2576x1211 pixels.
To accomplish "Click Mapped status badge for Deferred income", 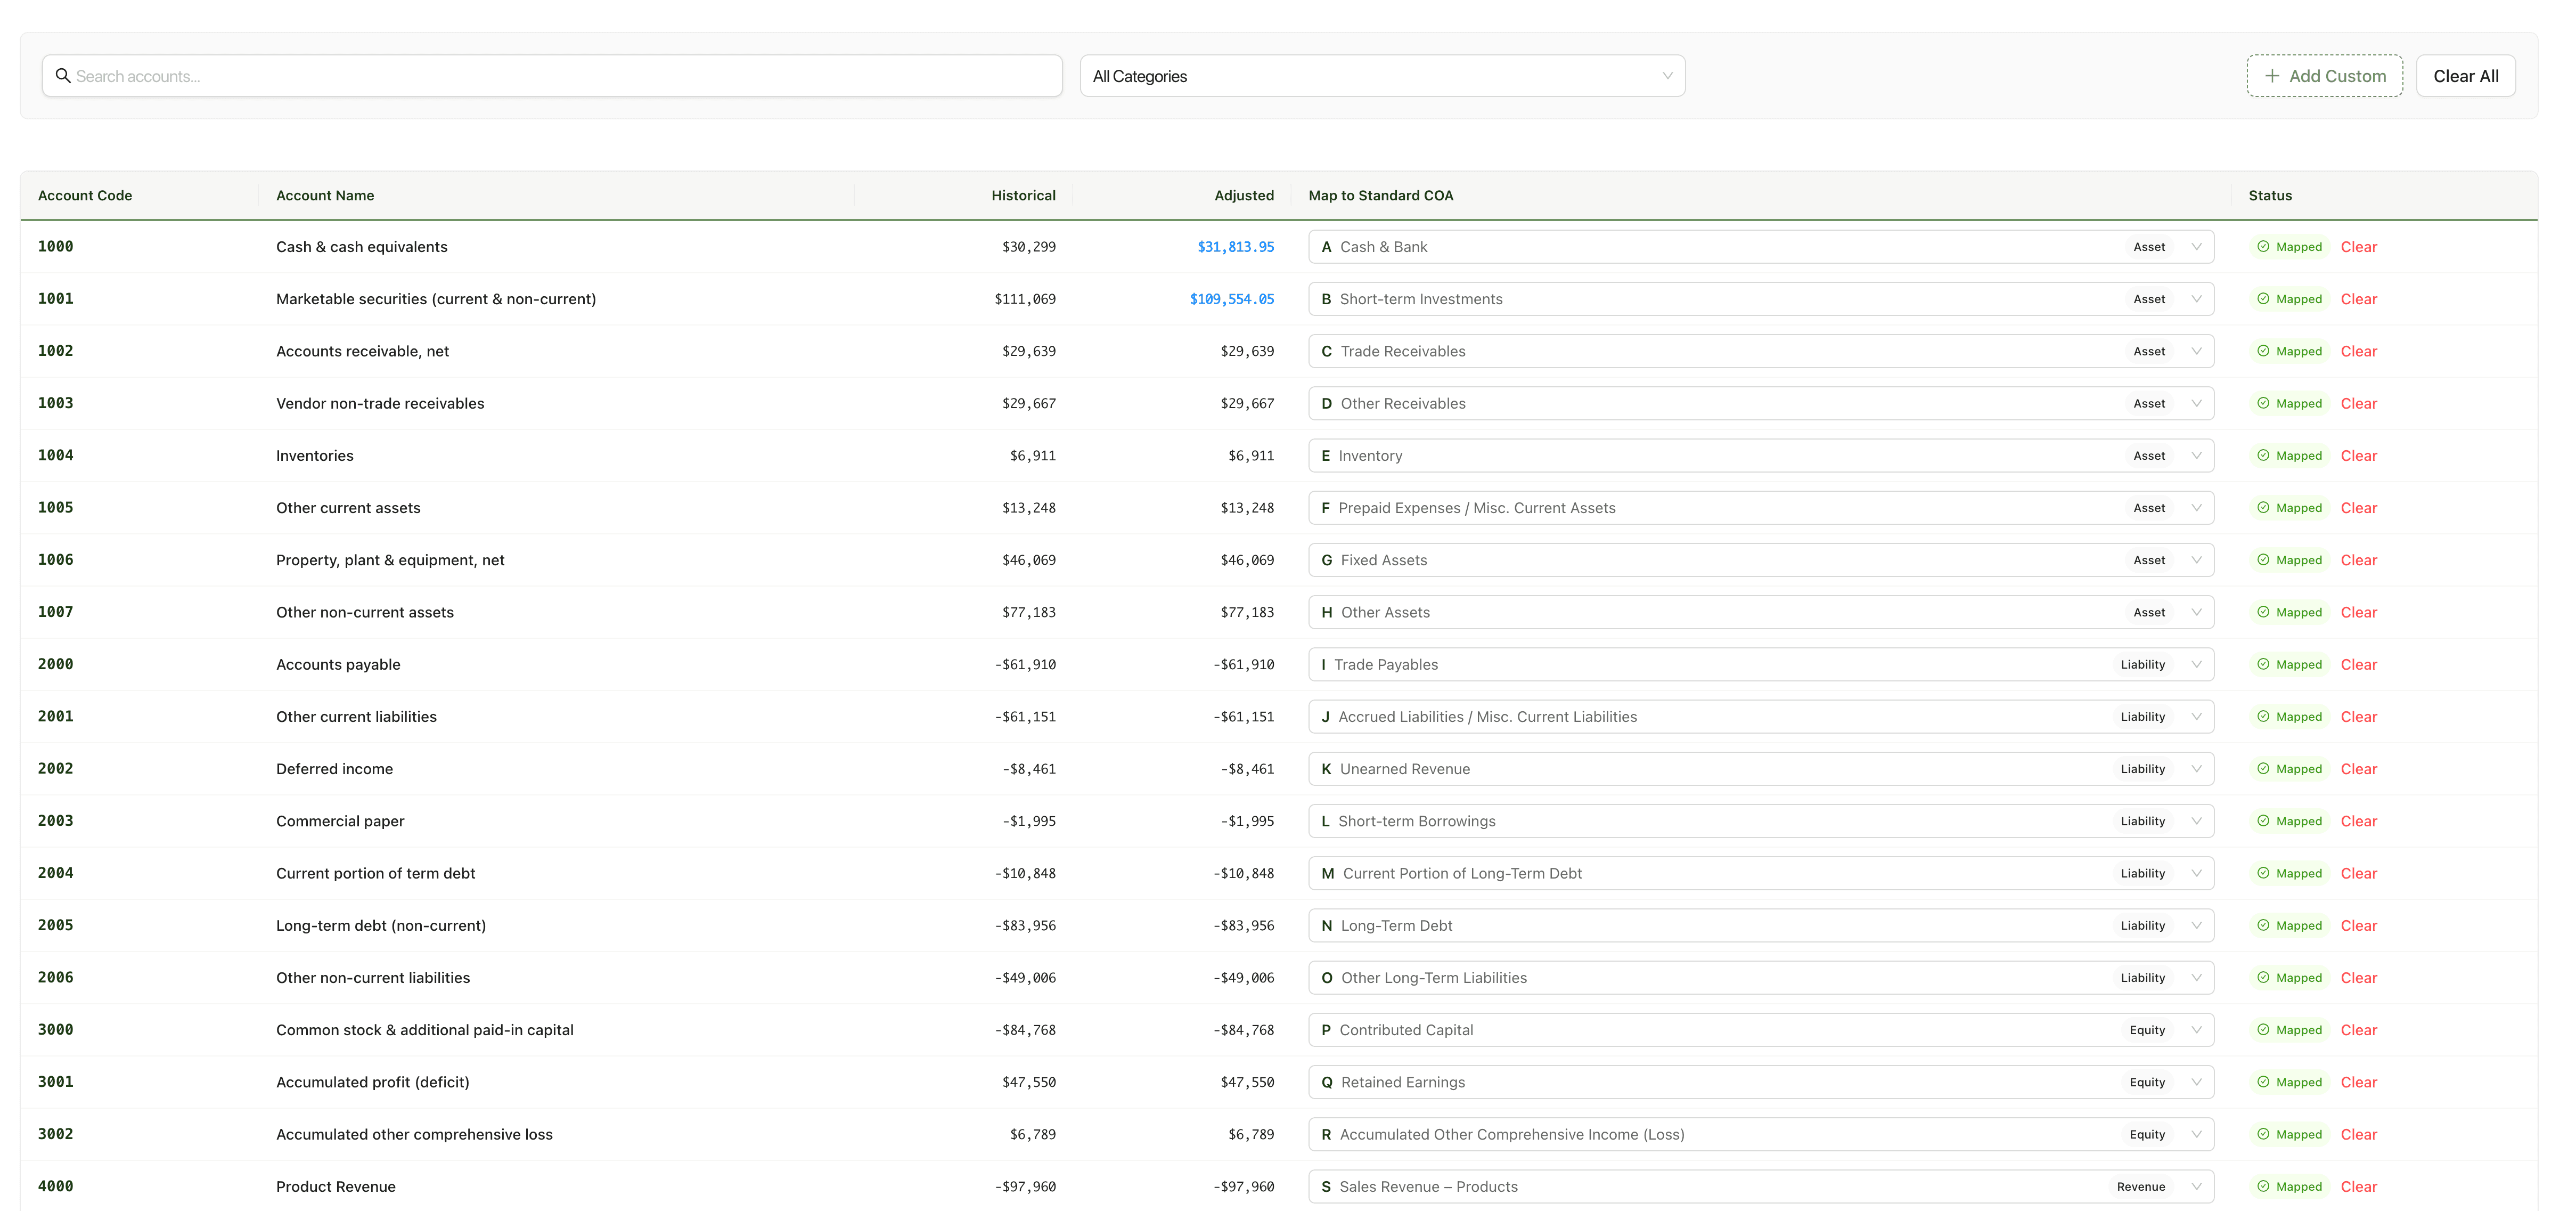I will [x=2289, y=769].
